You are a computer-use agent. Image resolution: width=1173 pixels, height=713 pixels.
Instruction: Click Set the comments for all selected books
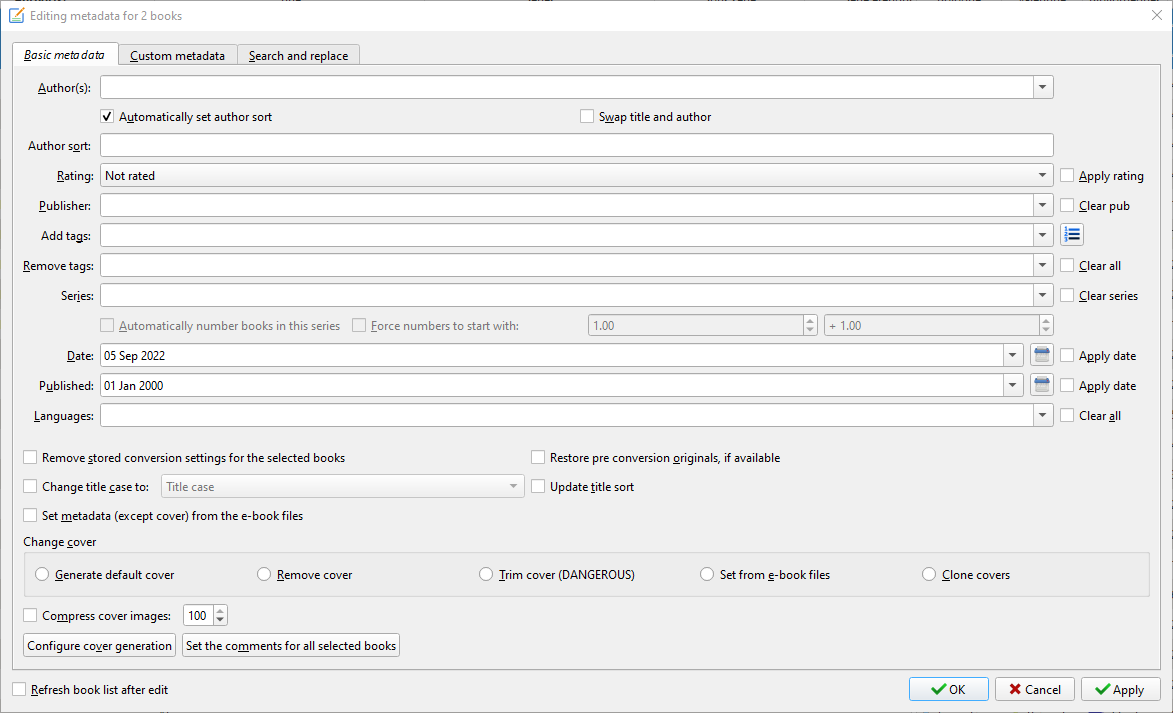[x=291, y=645]
